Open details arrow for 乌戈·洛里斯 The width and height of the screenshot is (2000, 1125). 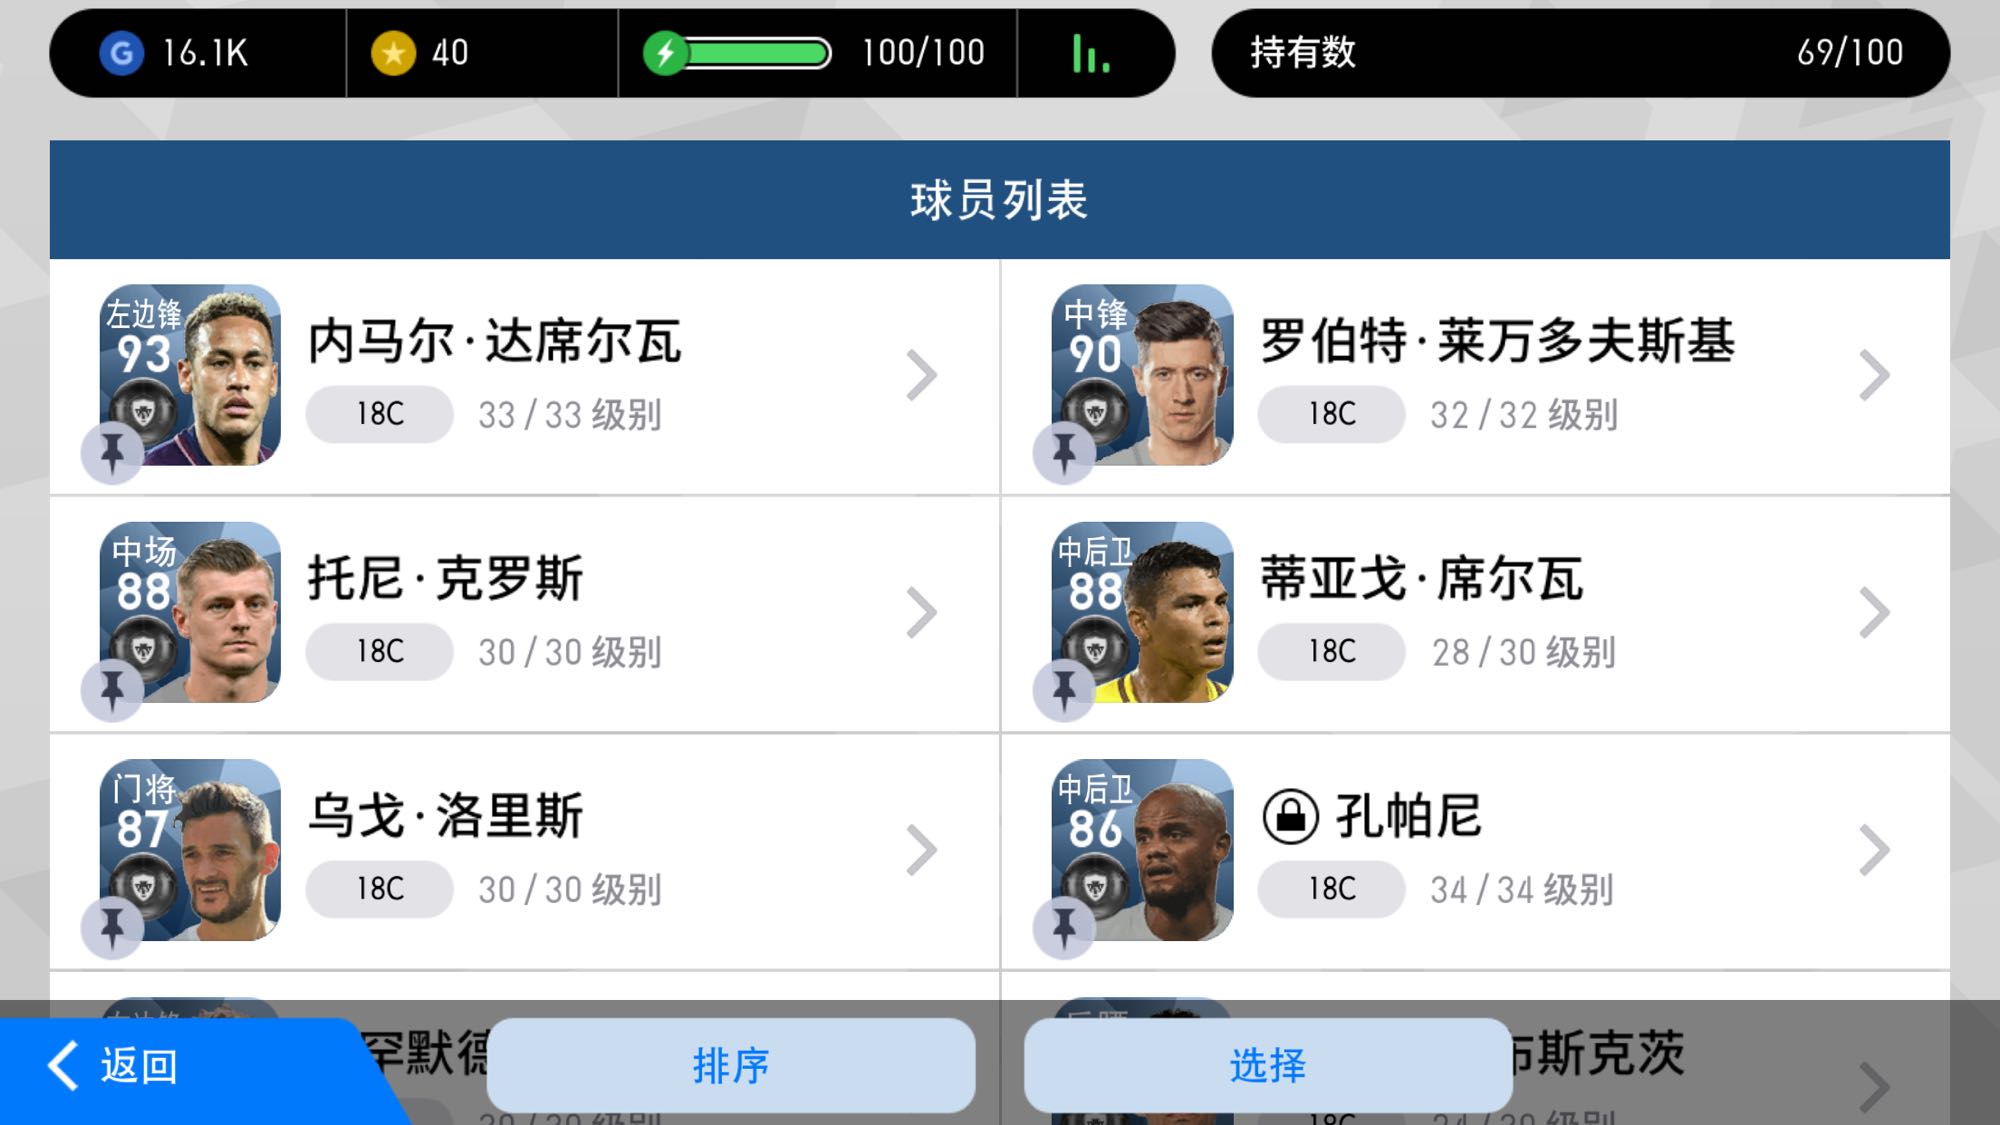click(x=921, y=850)
